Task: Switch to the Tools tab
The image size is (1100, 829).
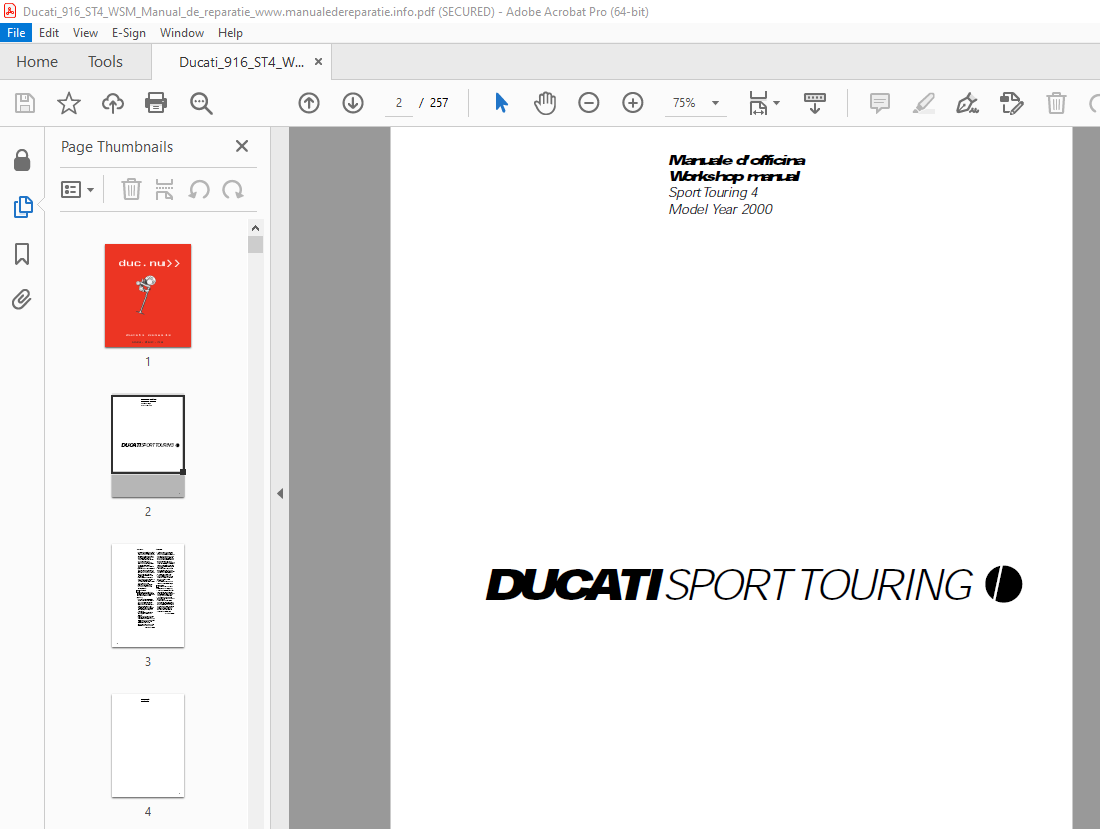Action: click(105, 62)
